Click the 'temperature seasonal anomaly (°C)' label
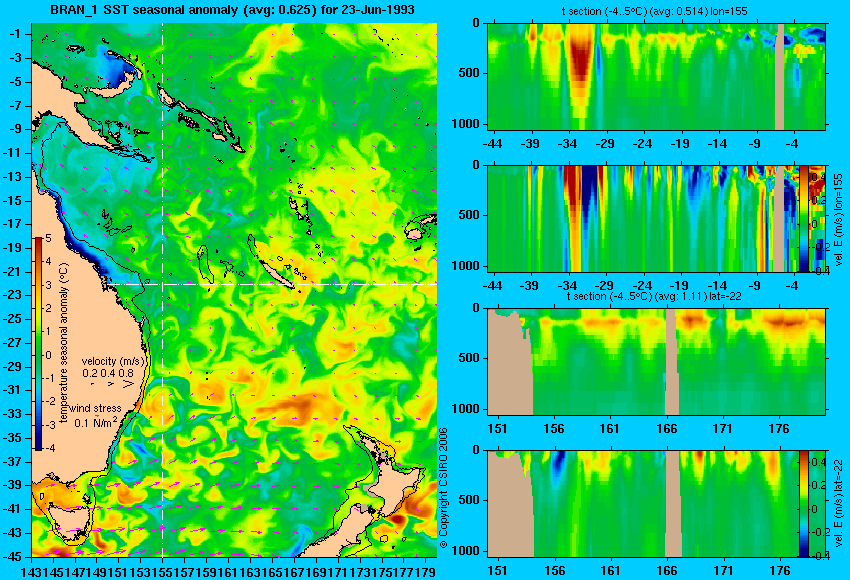Image resolution: width=850 pixels, height=580 pixels. tap(63, 343)
